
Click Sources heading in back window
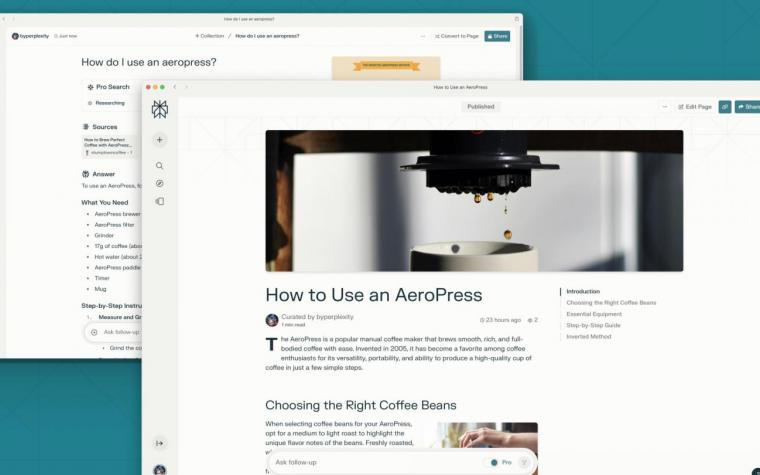click(x=100, y=127)
